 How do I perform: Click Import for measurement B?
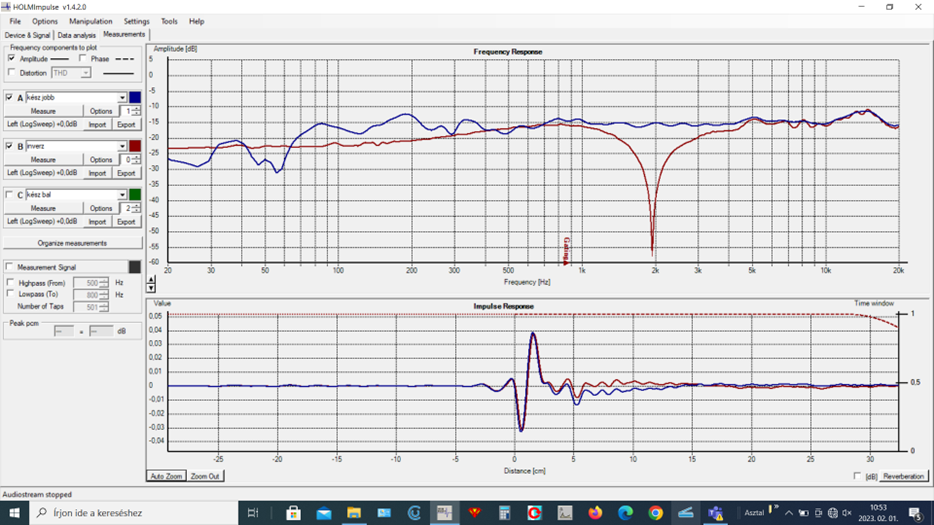click(97, 173)
